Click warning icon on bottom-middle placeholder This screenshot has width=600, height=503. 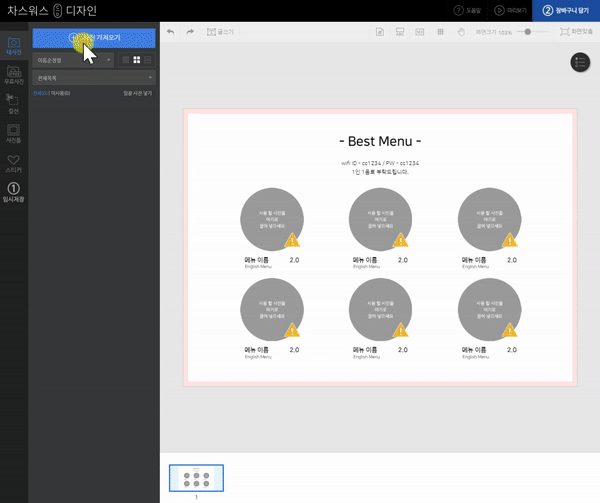[x=401, y=330]
